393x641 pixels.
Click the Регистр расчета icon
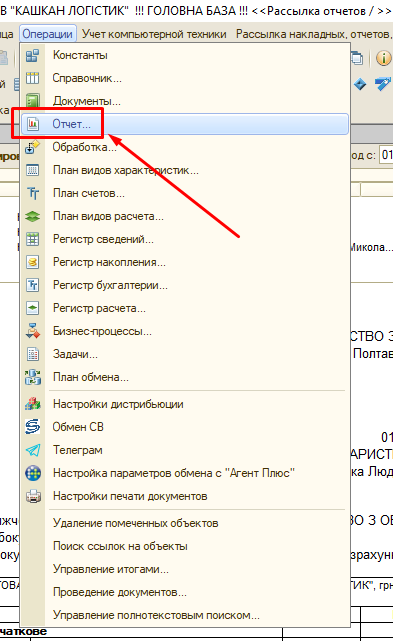[x=33, y=308]
